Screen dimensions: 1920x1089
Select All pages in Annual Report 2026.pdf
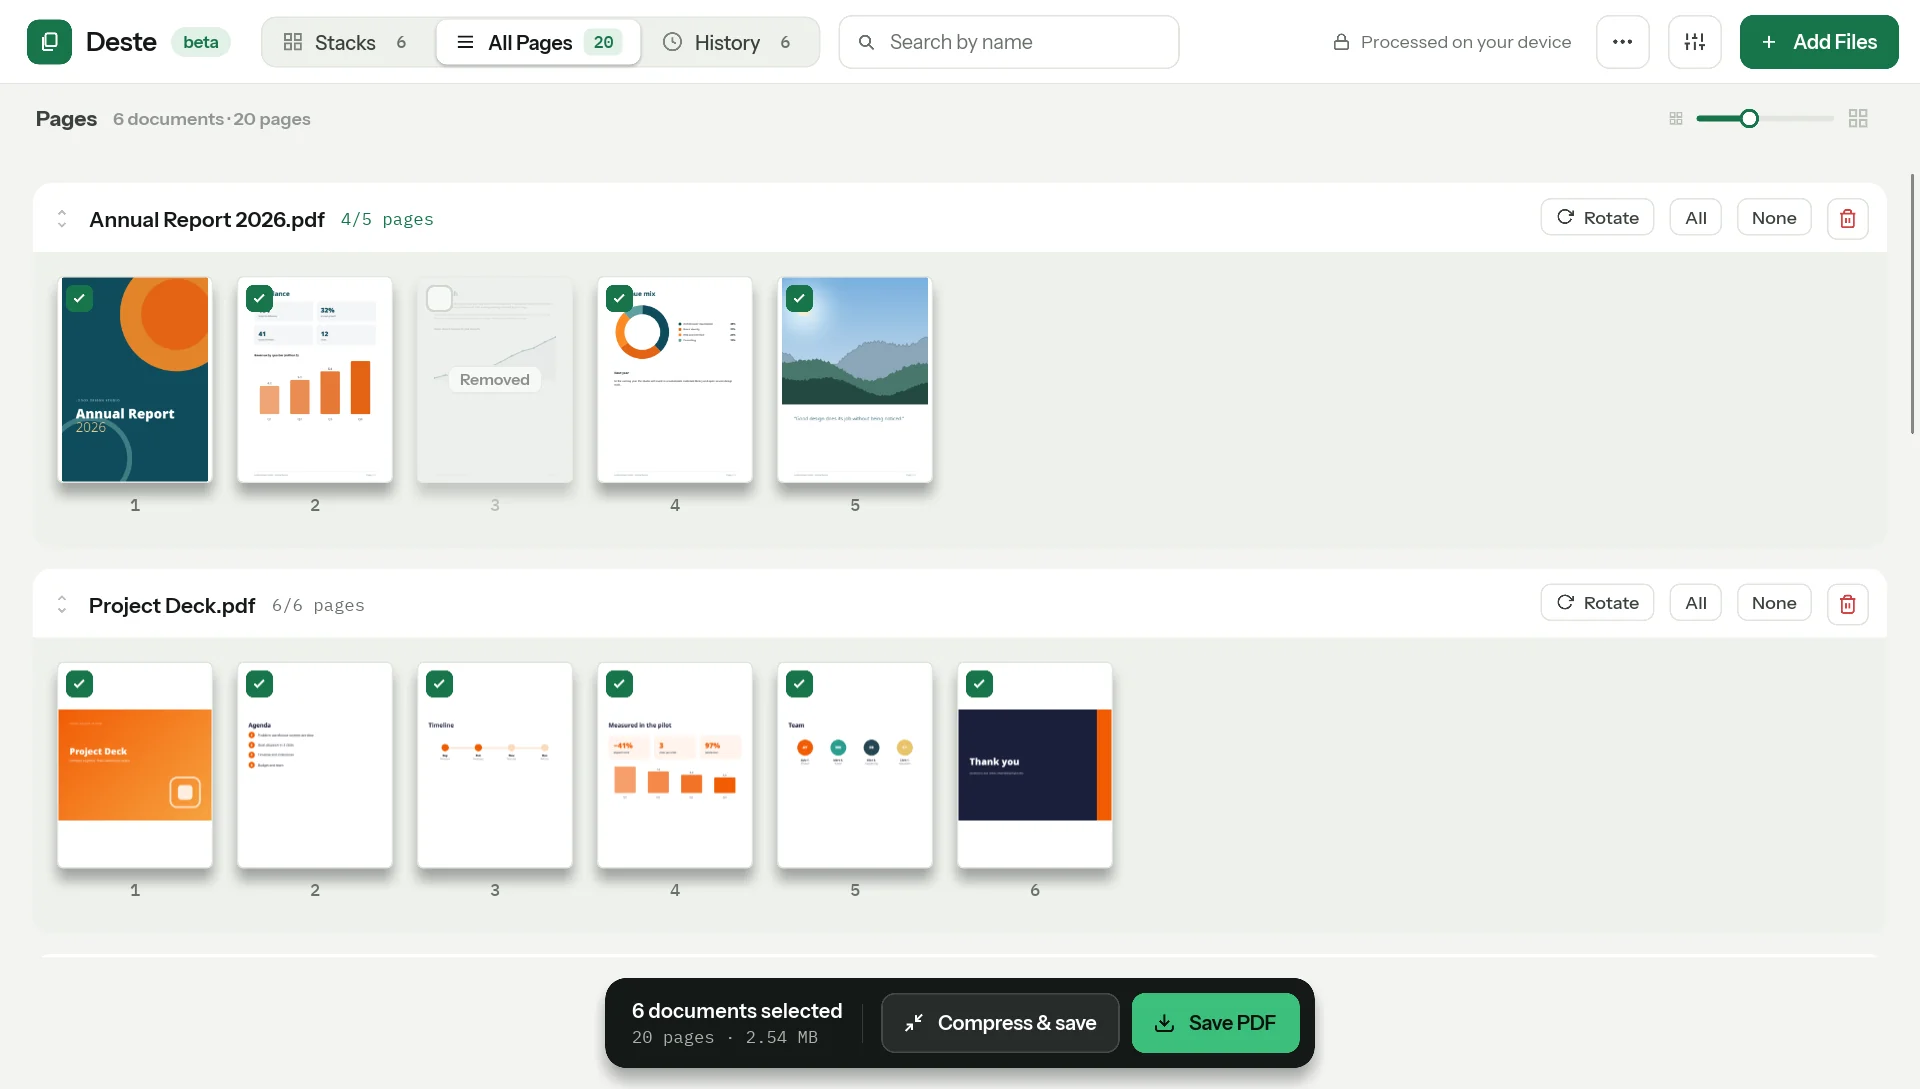1696,217
